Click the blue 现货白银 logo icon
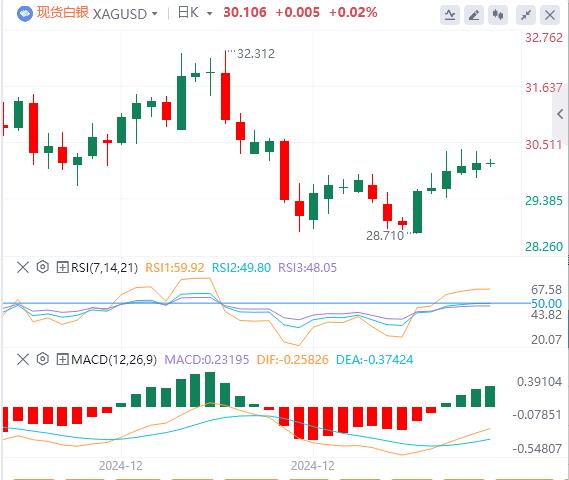The image size is (569, 480). point(25,13)
